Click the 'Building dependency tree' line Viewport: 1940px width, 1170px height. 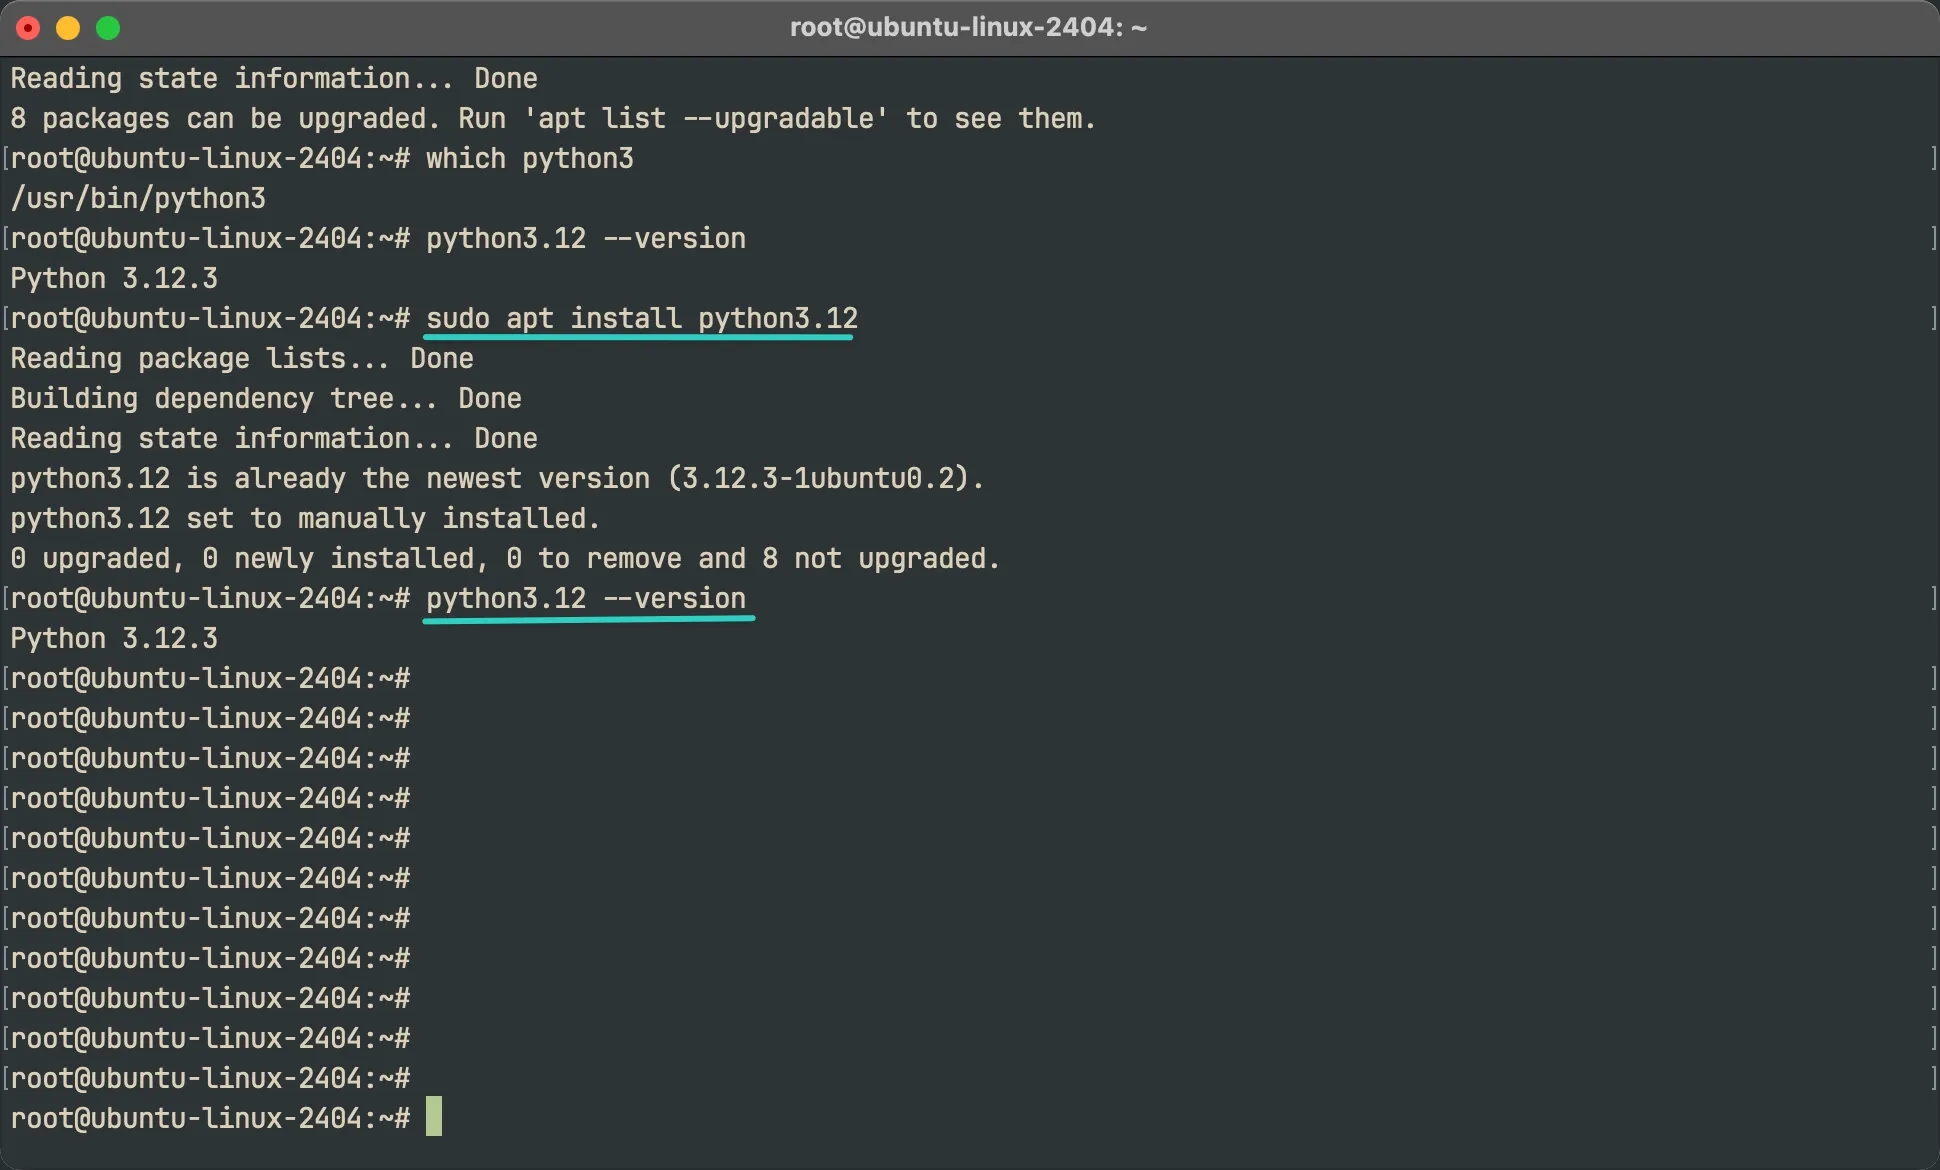tap(265, 398)
